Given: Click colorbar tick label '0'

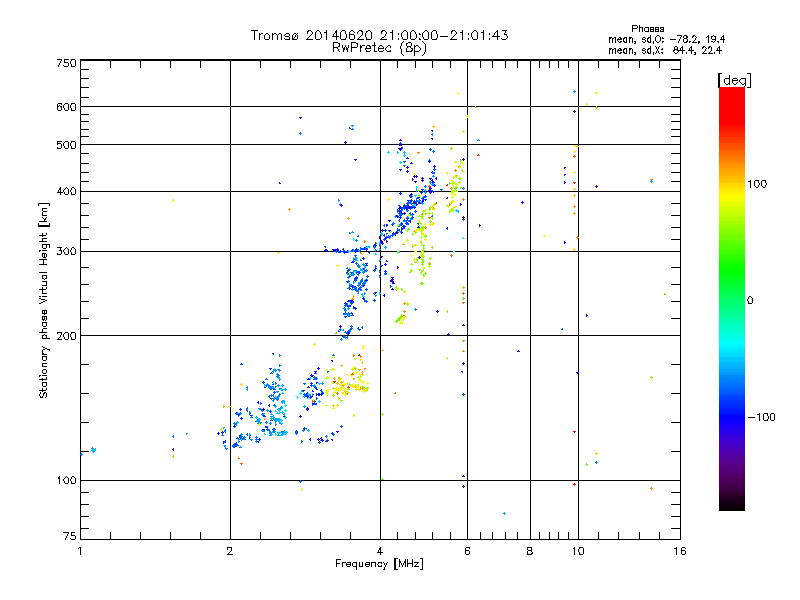Looking at the screenshot, I should (x=750, y=301).
